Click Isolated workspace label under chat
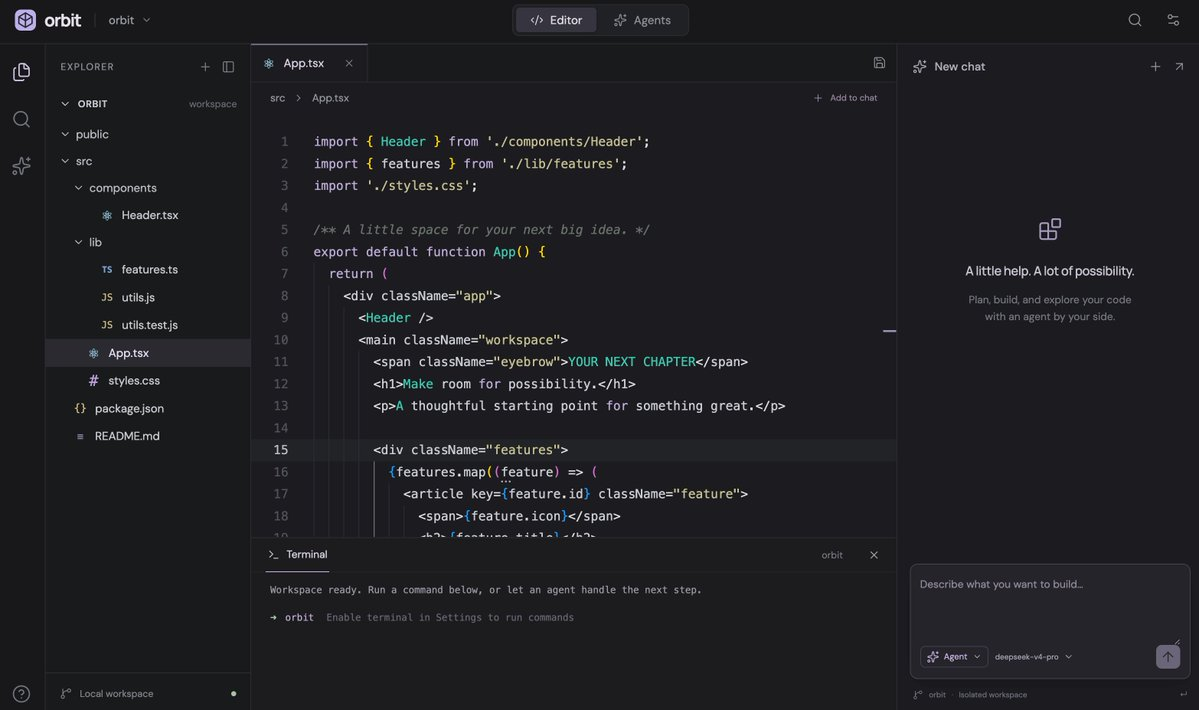The width and height of the screenshot is (1199, 710). [993, 695]
